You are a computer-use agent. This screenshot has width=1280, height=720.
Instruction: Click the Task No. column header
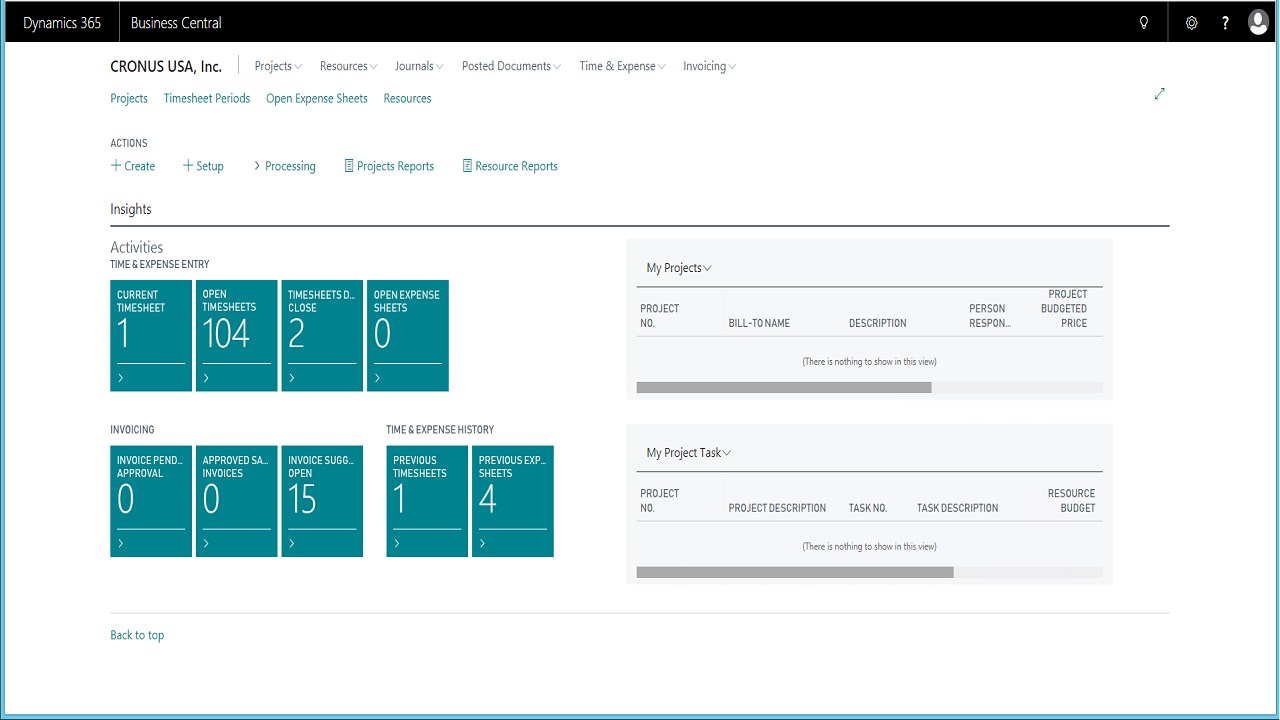click(868, 508)
